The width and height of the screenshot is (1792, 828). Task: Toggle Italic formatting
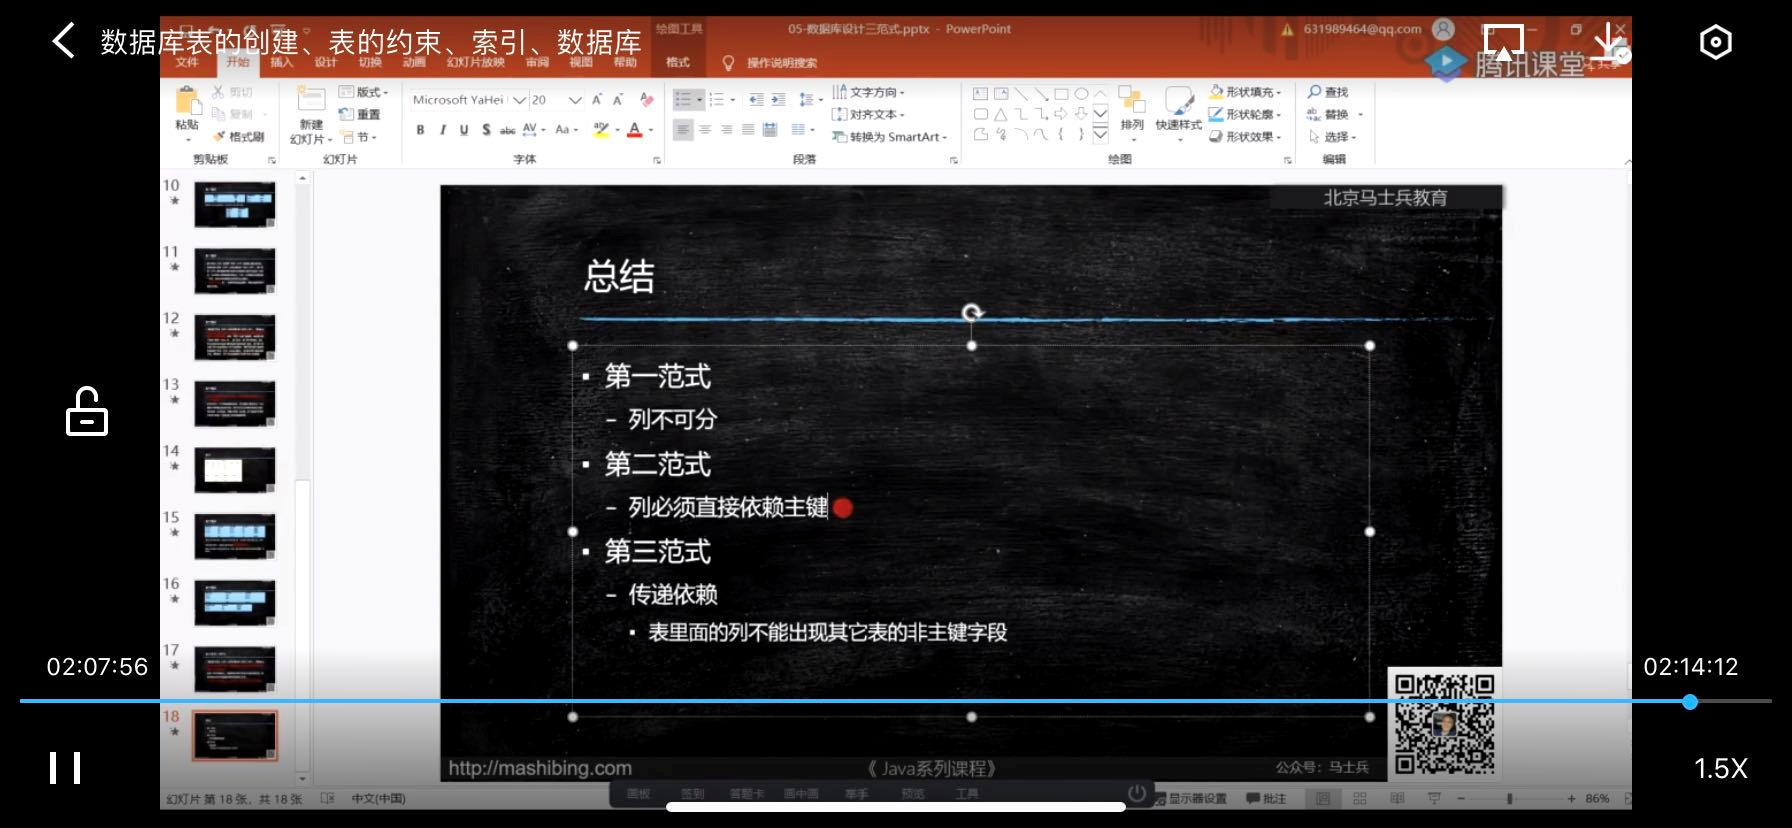[x=442, y=130]
